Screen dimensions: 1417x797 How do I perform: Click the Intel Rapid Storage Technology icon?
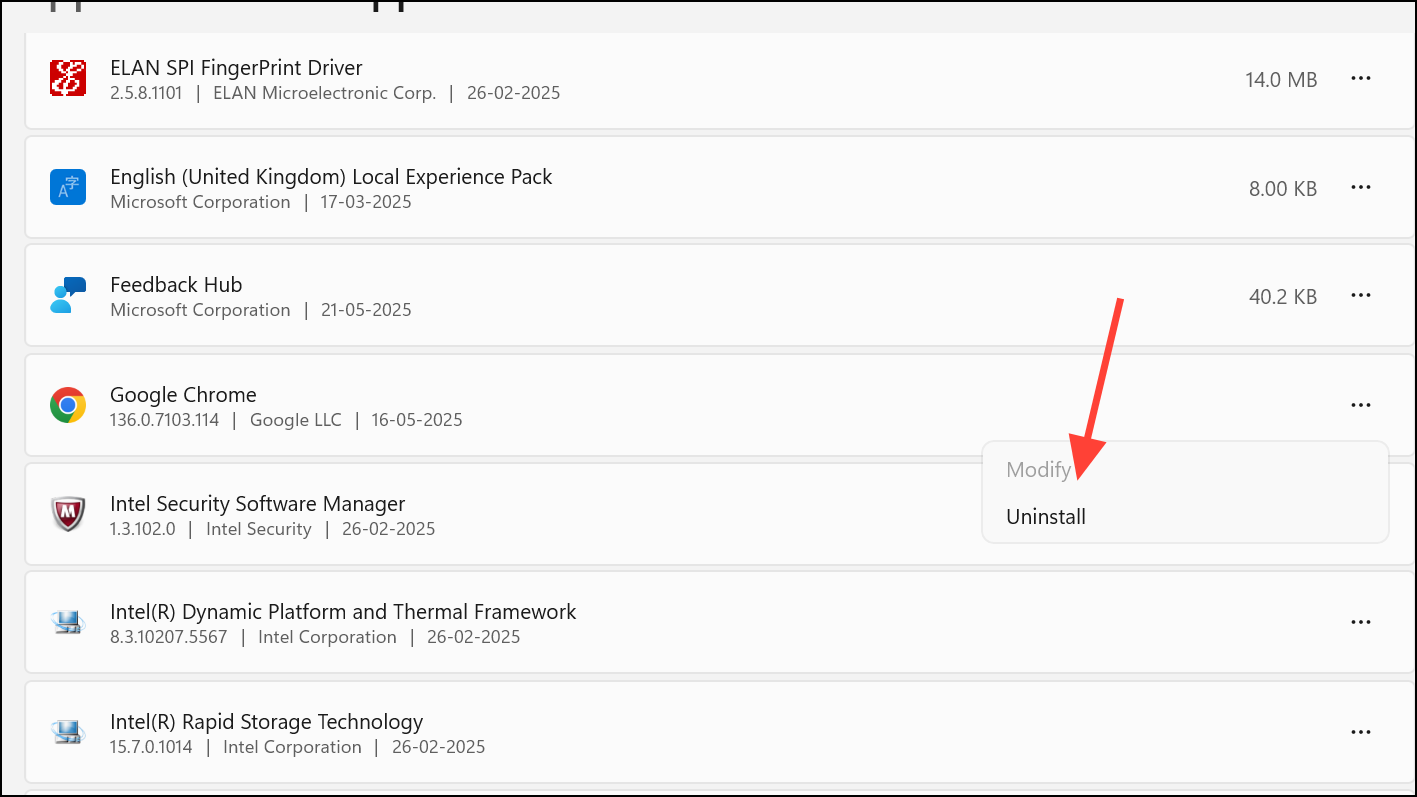(x=68, y=732)
